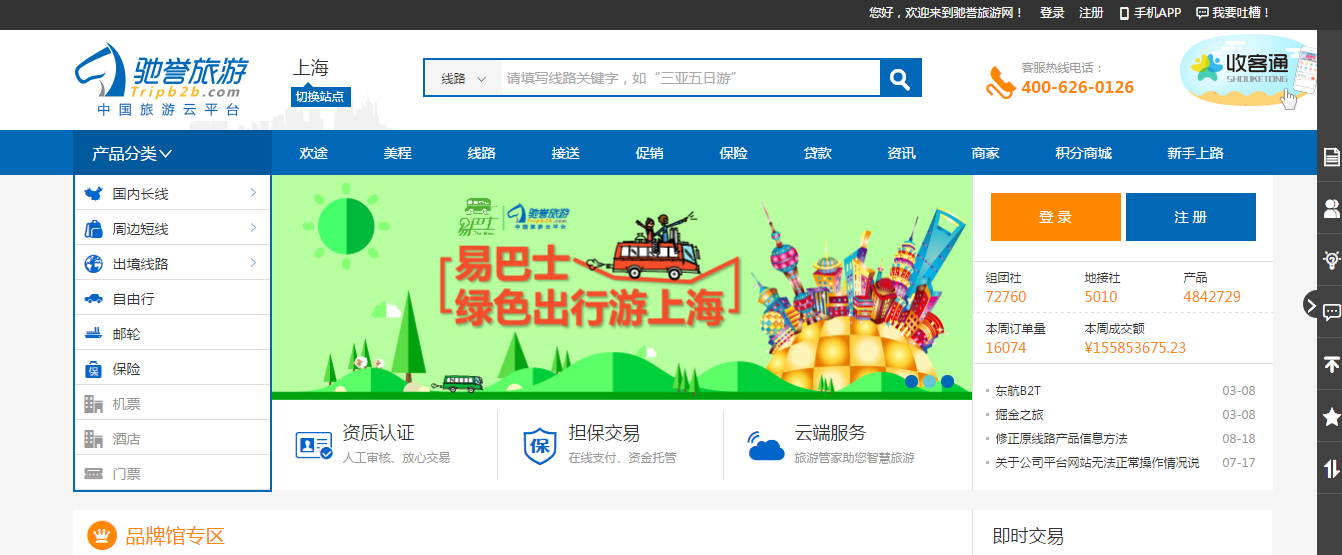Click the lightbulb help icon in sidebar

coord(1331,260)
